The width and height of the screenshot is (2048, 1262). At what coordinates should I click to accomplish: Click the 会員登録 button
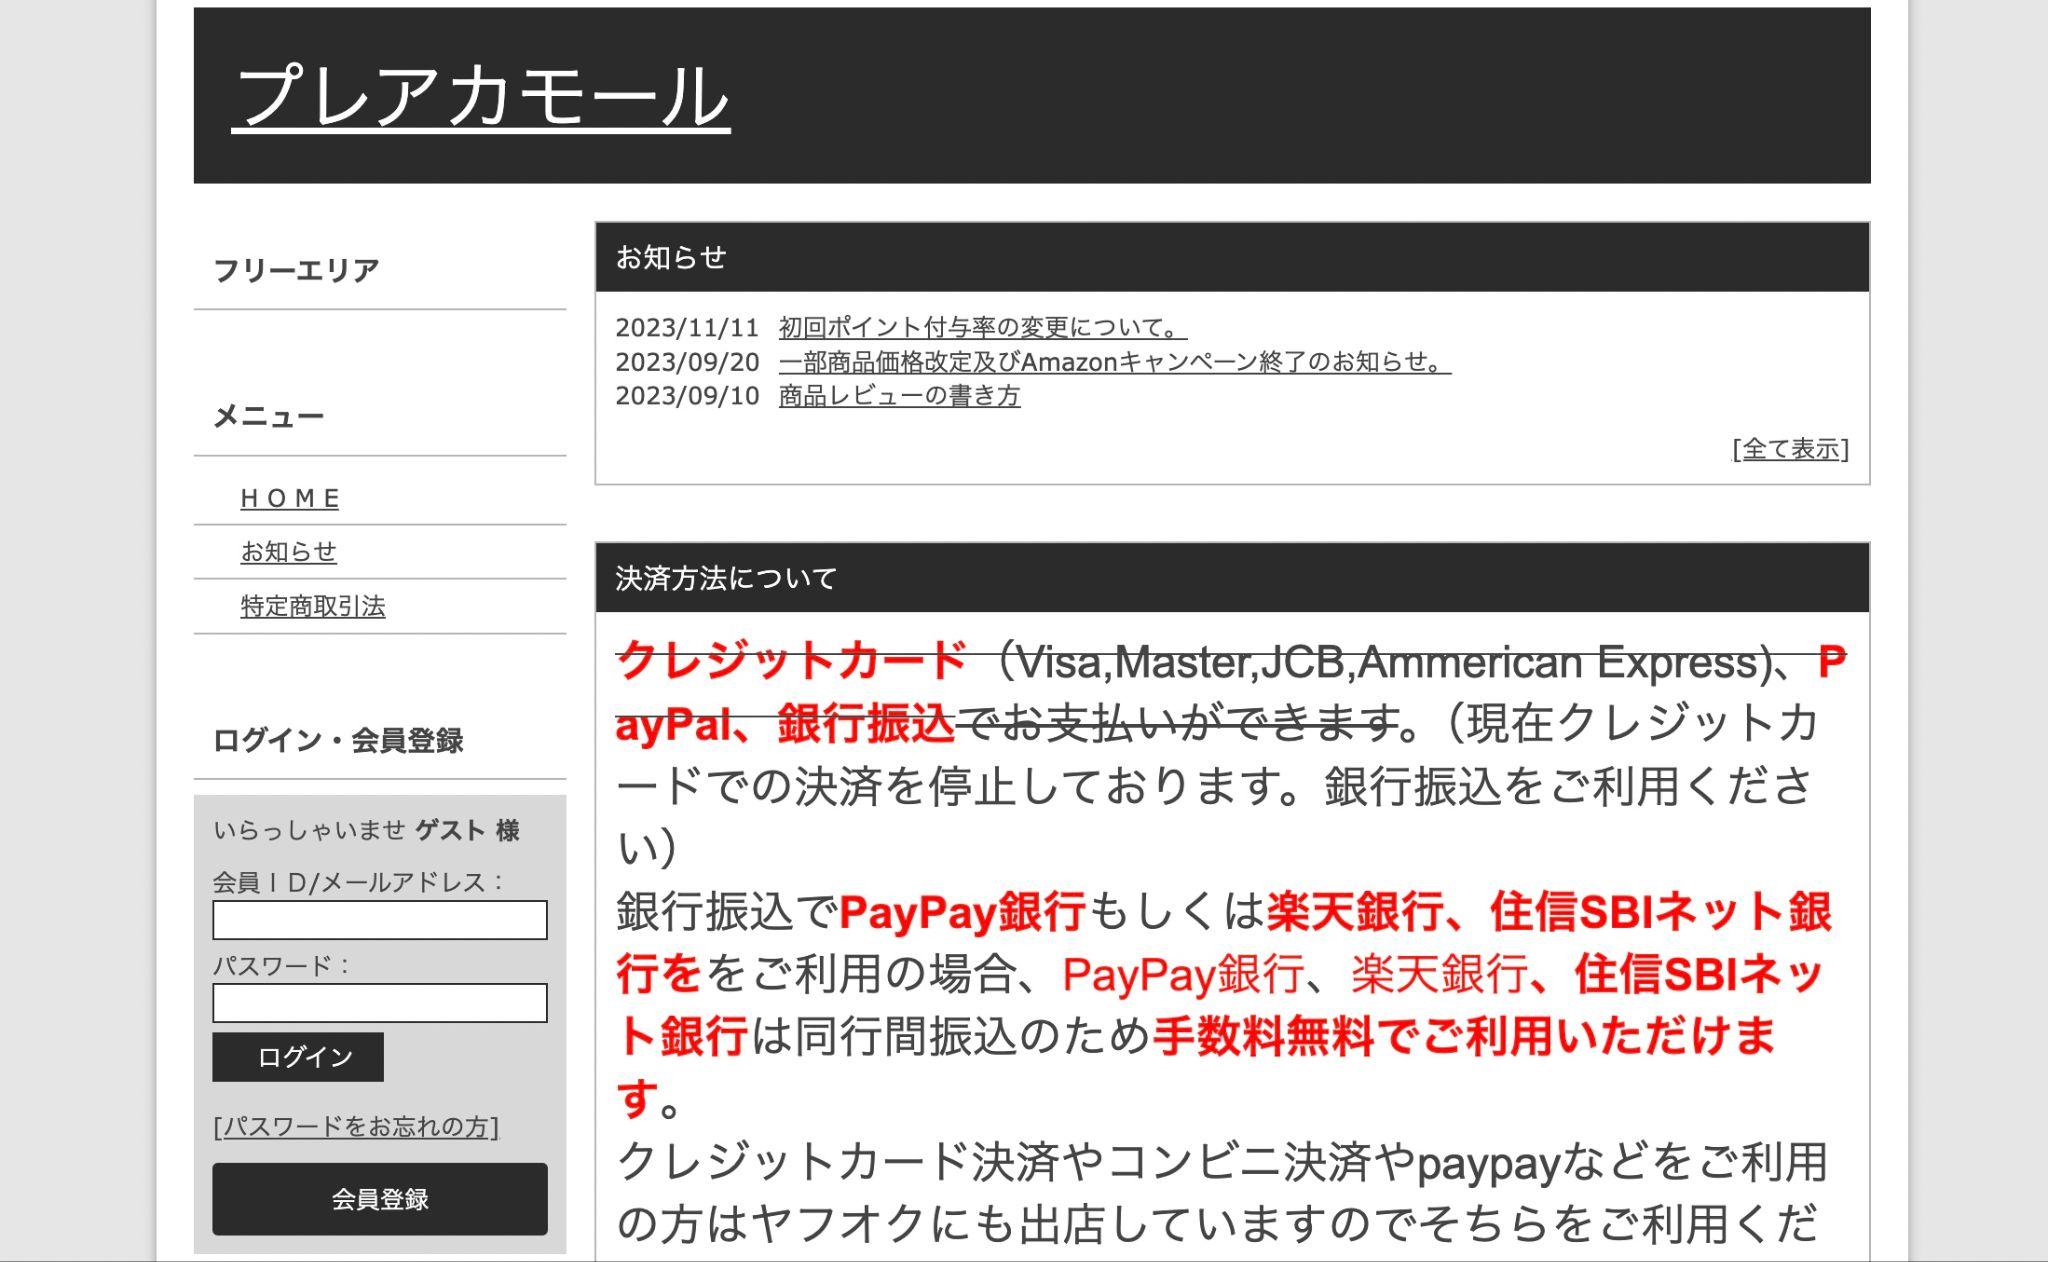(x=380, y=1199)
